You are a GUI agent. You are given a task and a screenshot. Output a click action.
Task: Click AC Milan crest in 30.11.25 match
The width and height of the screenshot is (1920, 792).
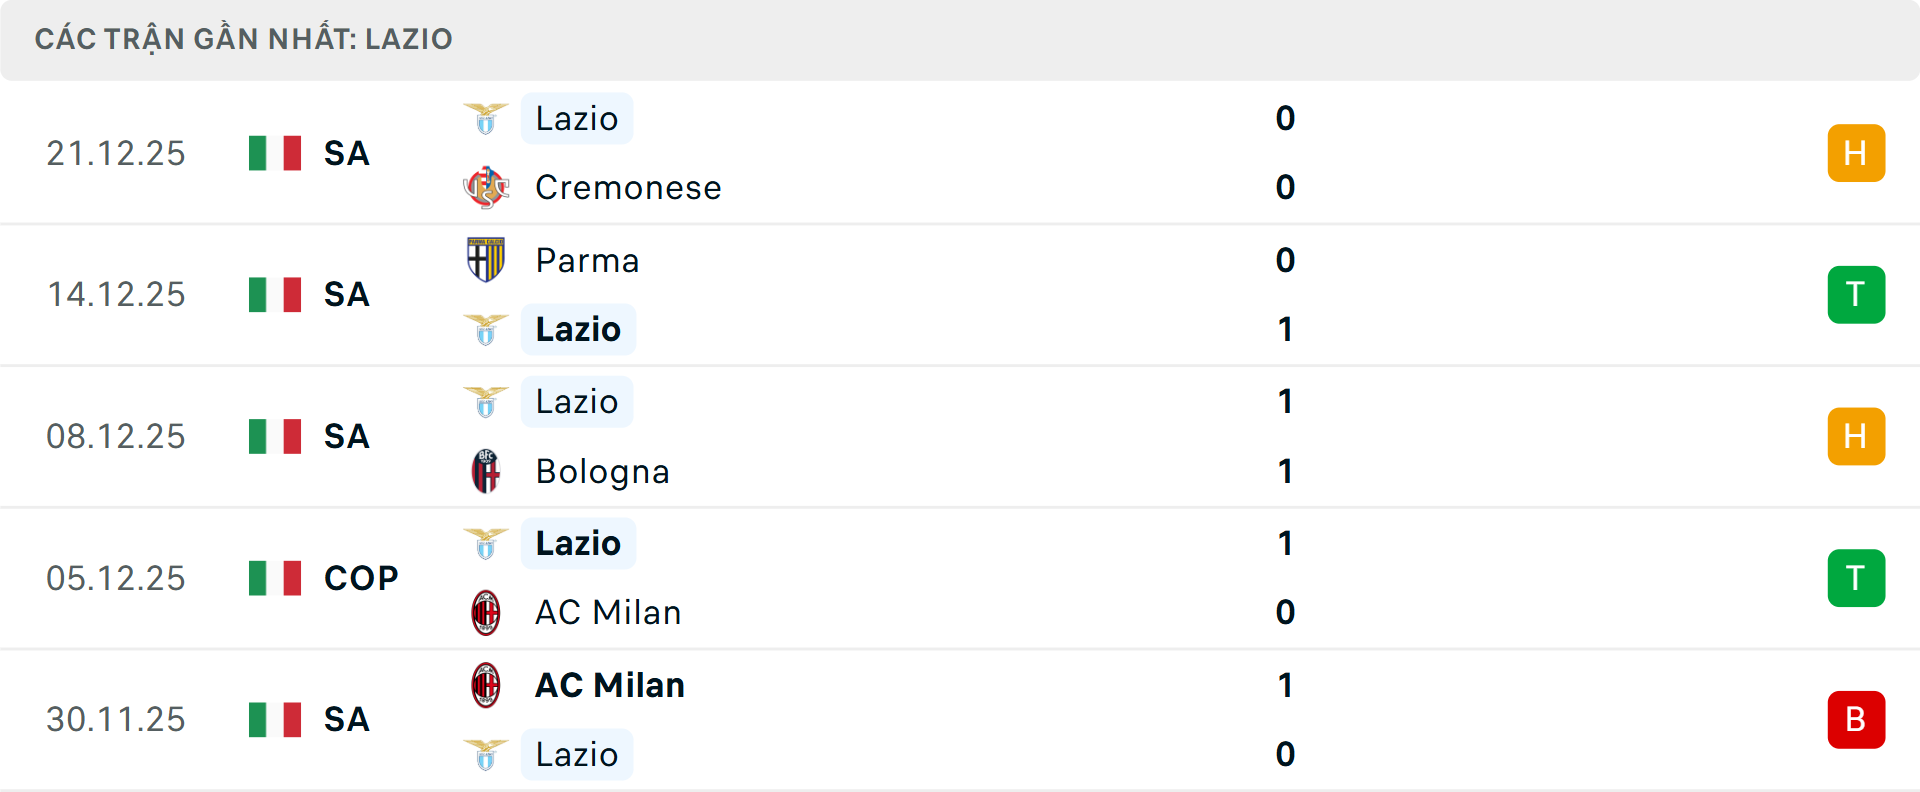point(486,685)
